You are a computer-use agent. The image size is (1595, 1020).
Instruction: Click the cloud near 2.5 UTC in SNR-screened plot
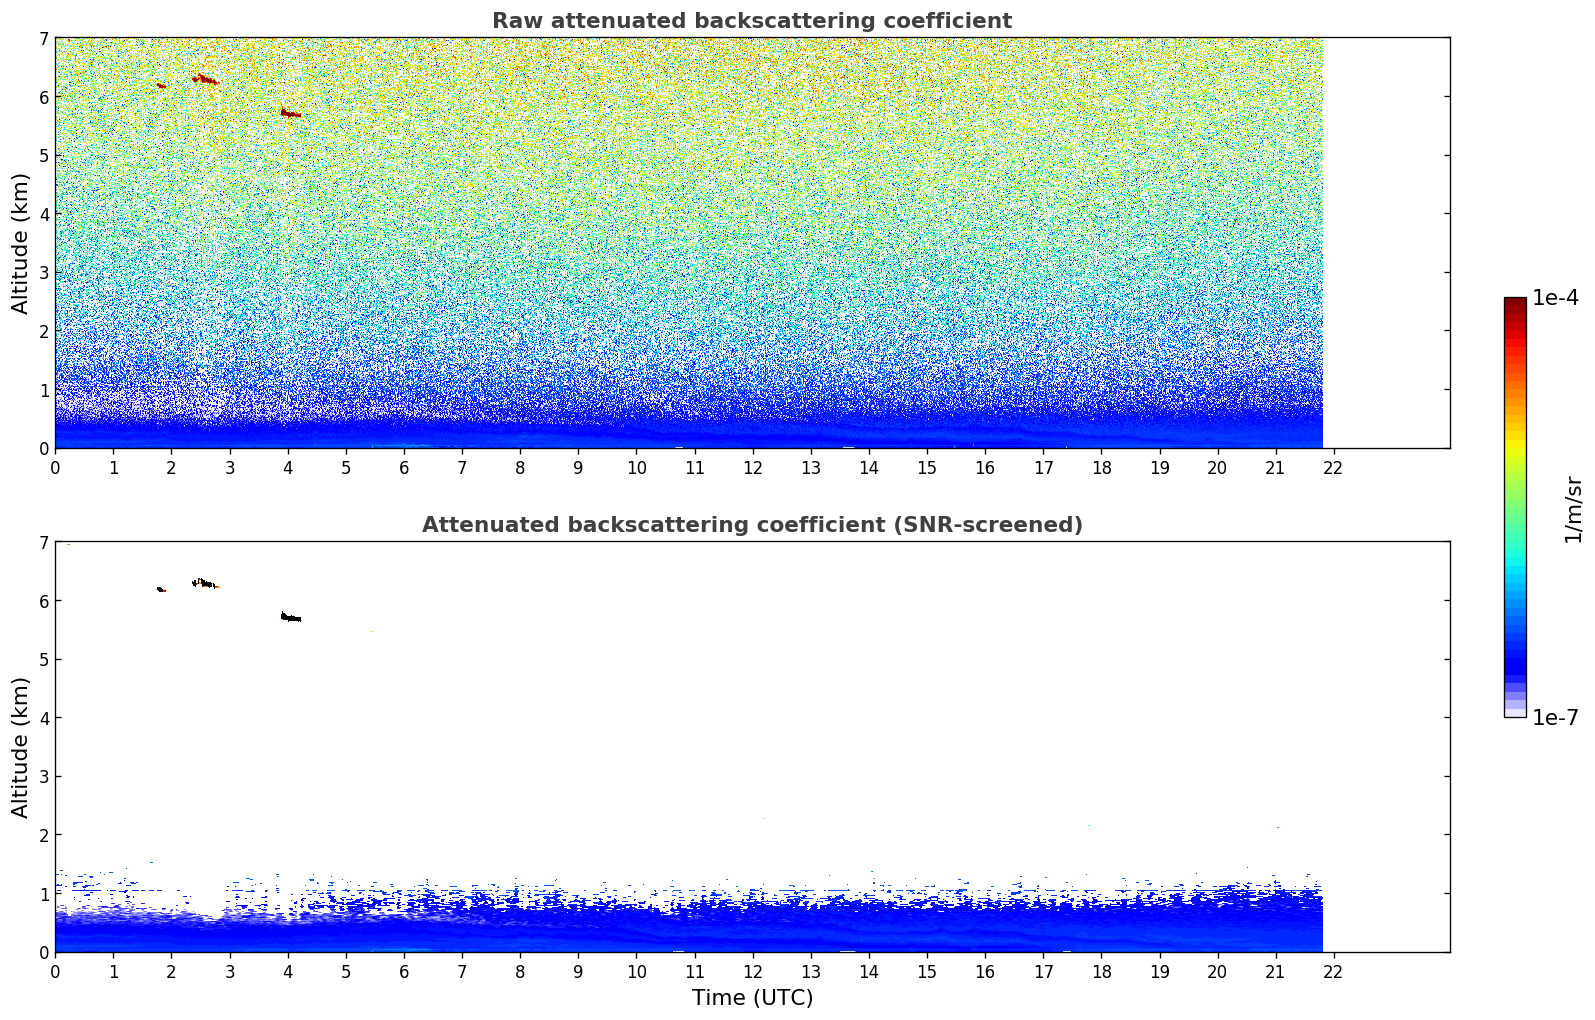[x=205, y=583]
